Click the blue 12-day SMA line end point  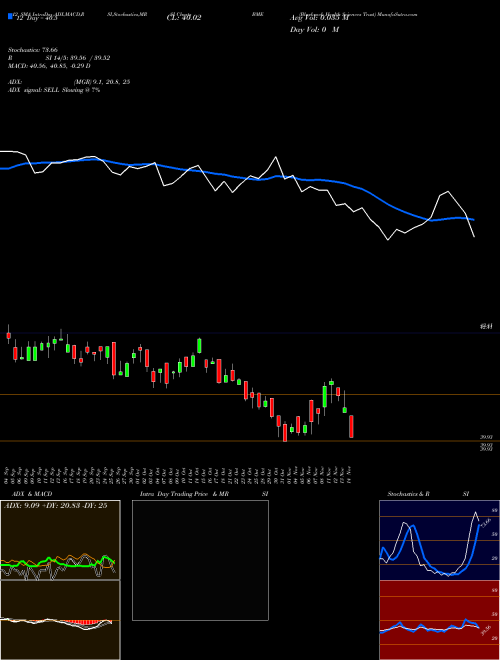click(474, 219)
